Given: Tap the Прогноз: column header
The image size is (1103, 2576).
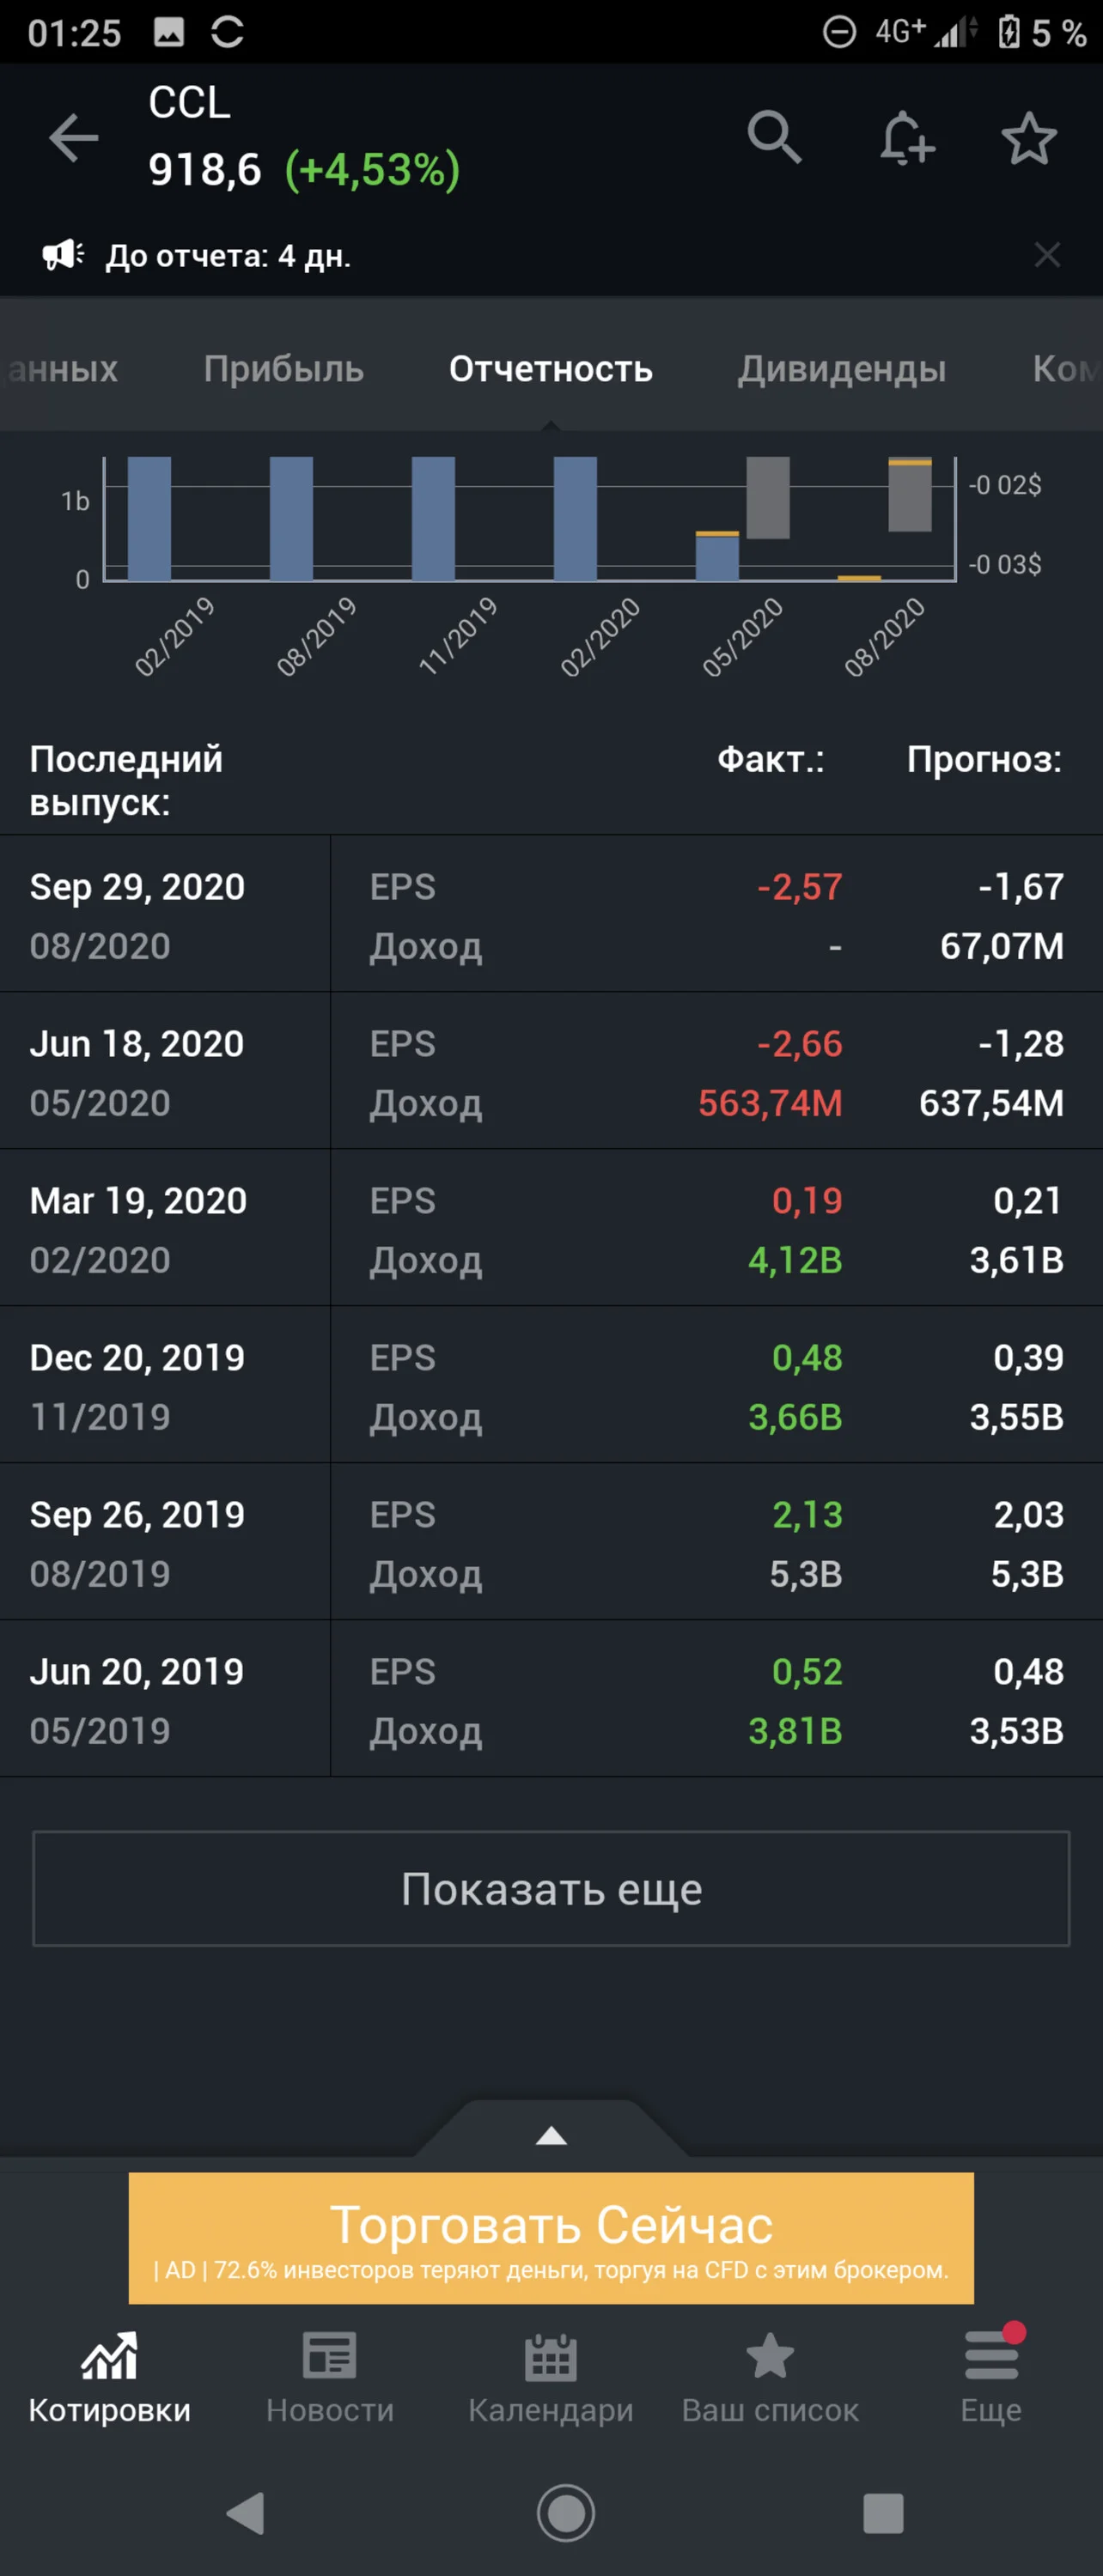Looking at the screenshot, I should tap(984, 759).
